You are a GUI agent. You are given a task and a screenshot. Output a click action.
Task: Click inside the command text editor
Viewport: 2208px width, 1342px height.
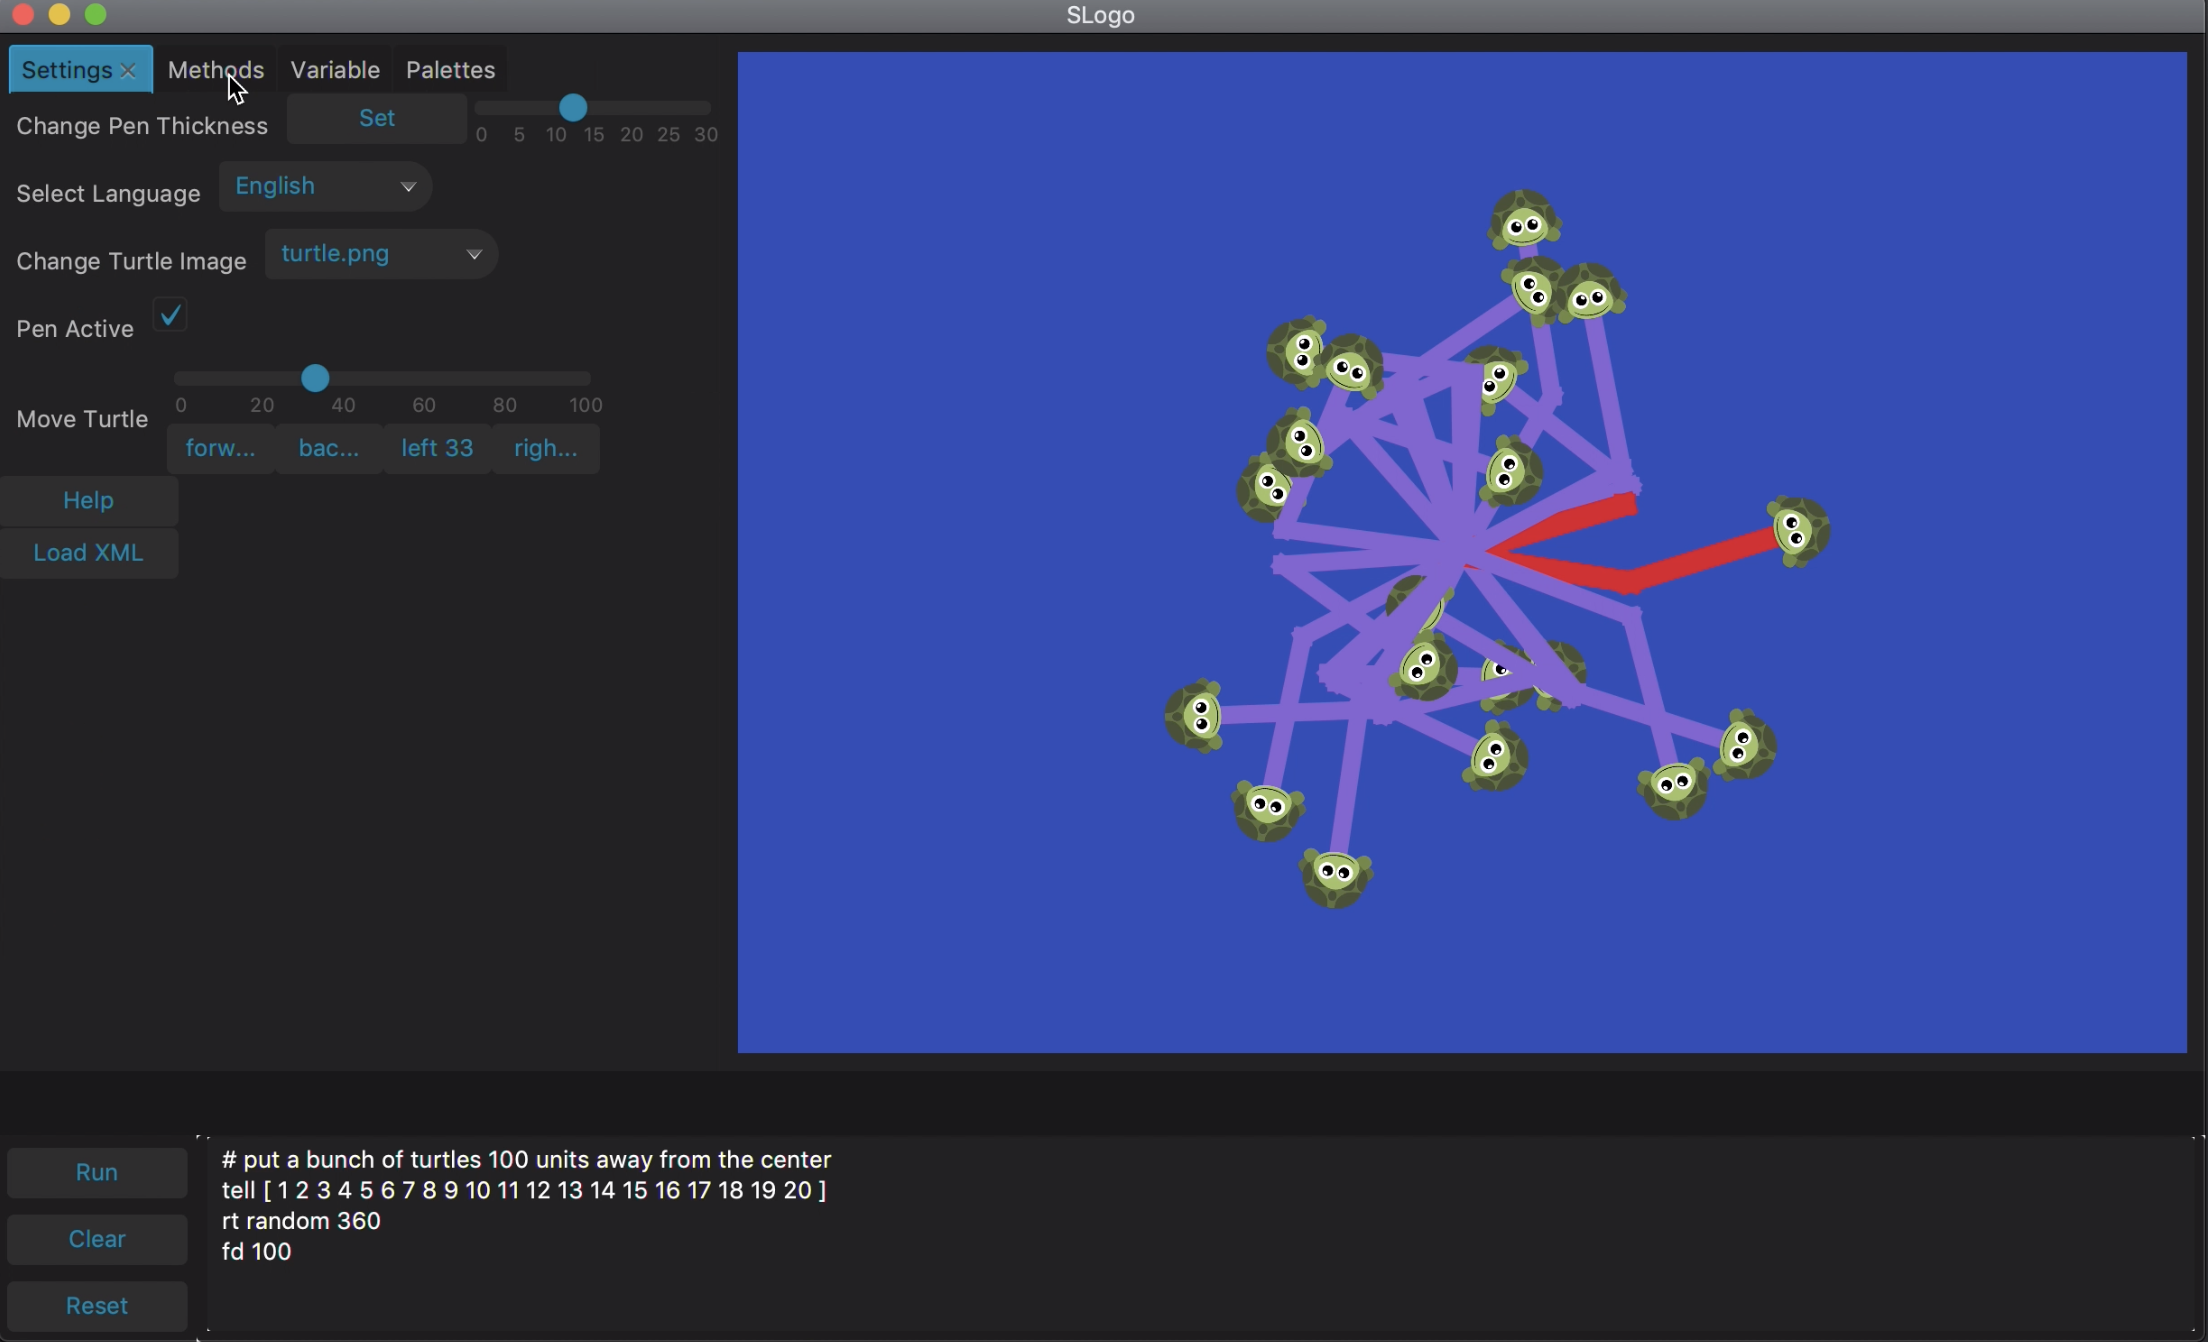1200,1237
